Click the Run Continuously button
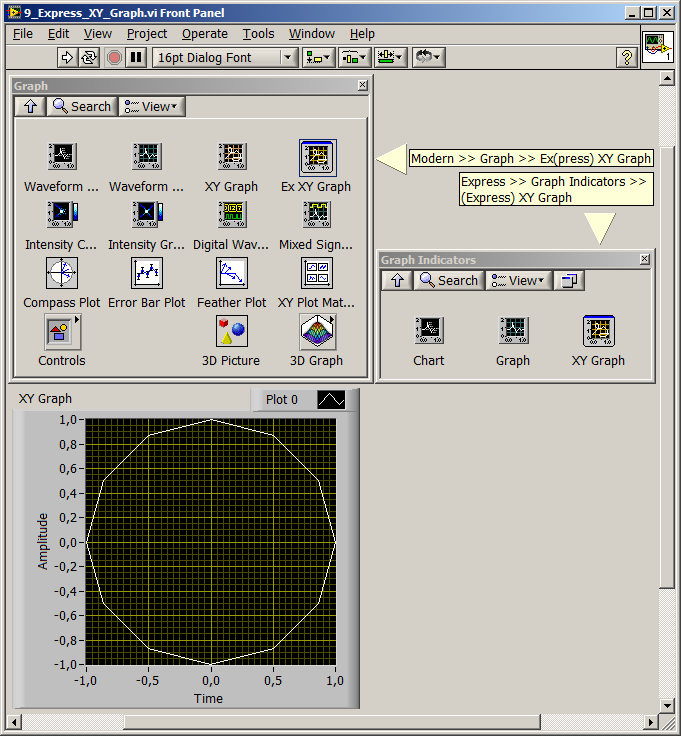Image resolution: width=681 pixels, height=736 pixels. click(88, 58)
